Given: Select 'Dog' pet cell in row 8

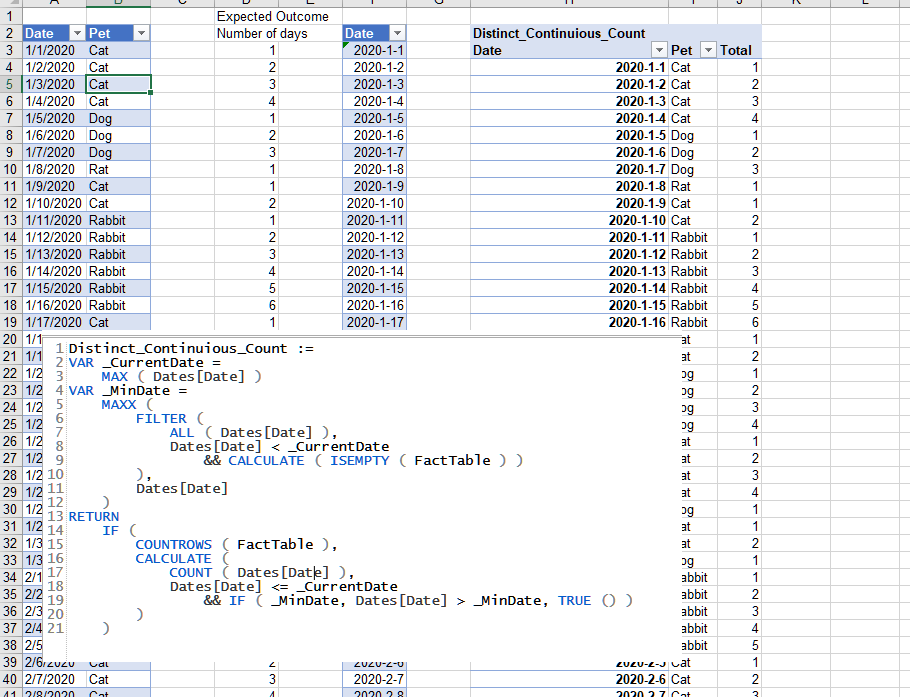Looking at the screenshot, I should point(118,135).
